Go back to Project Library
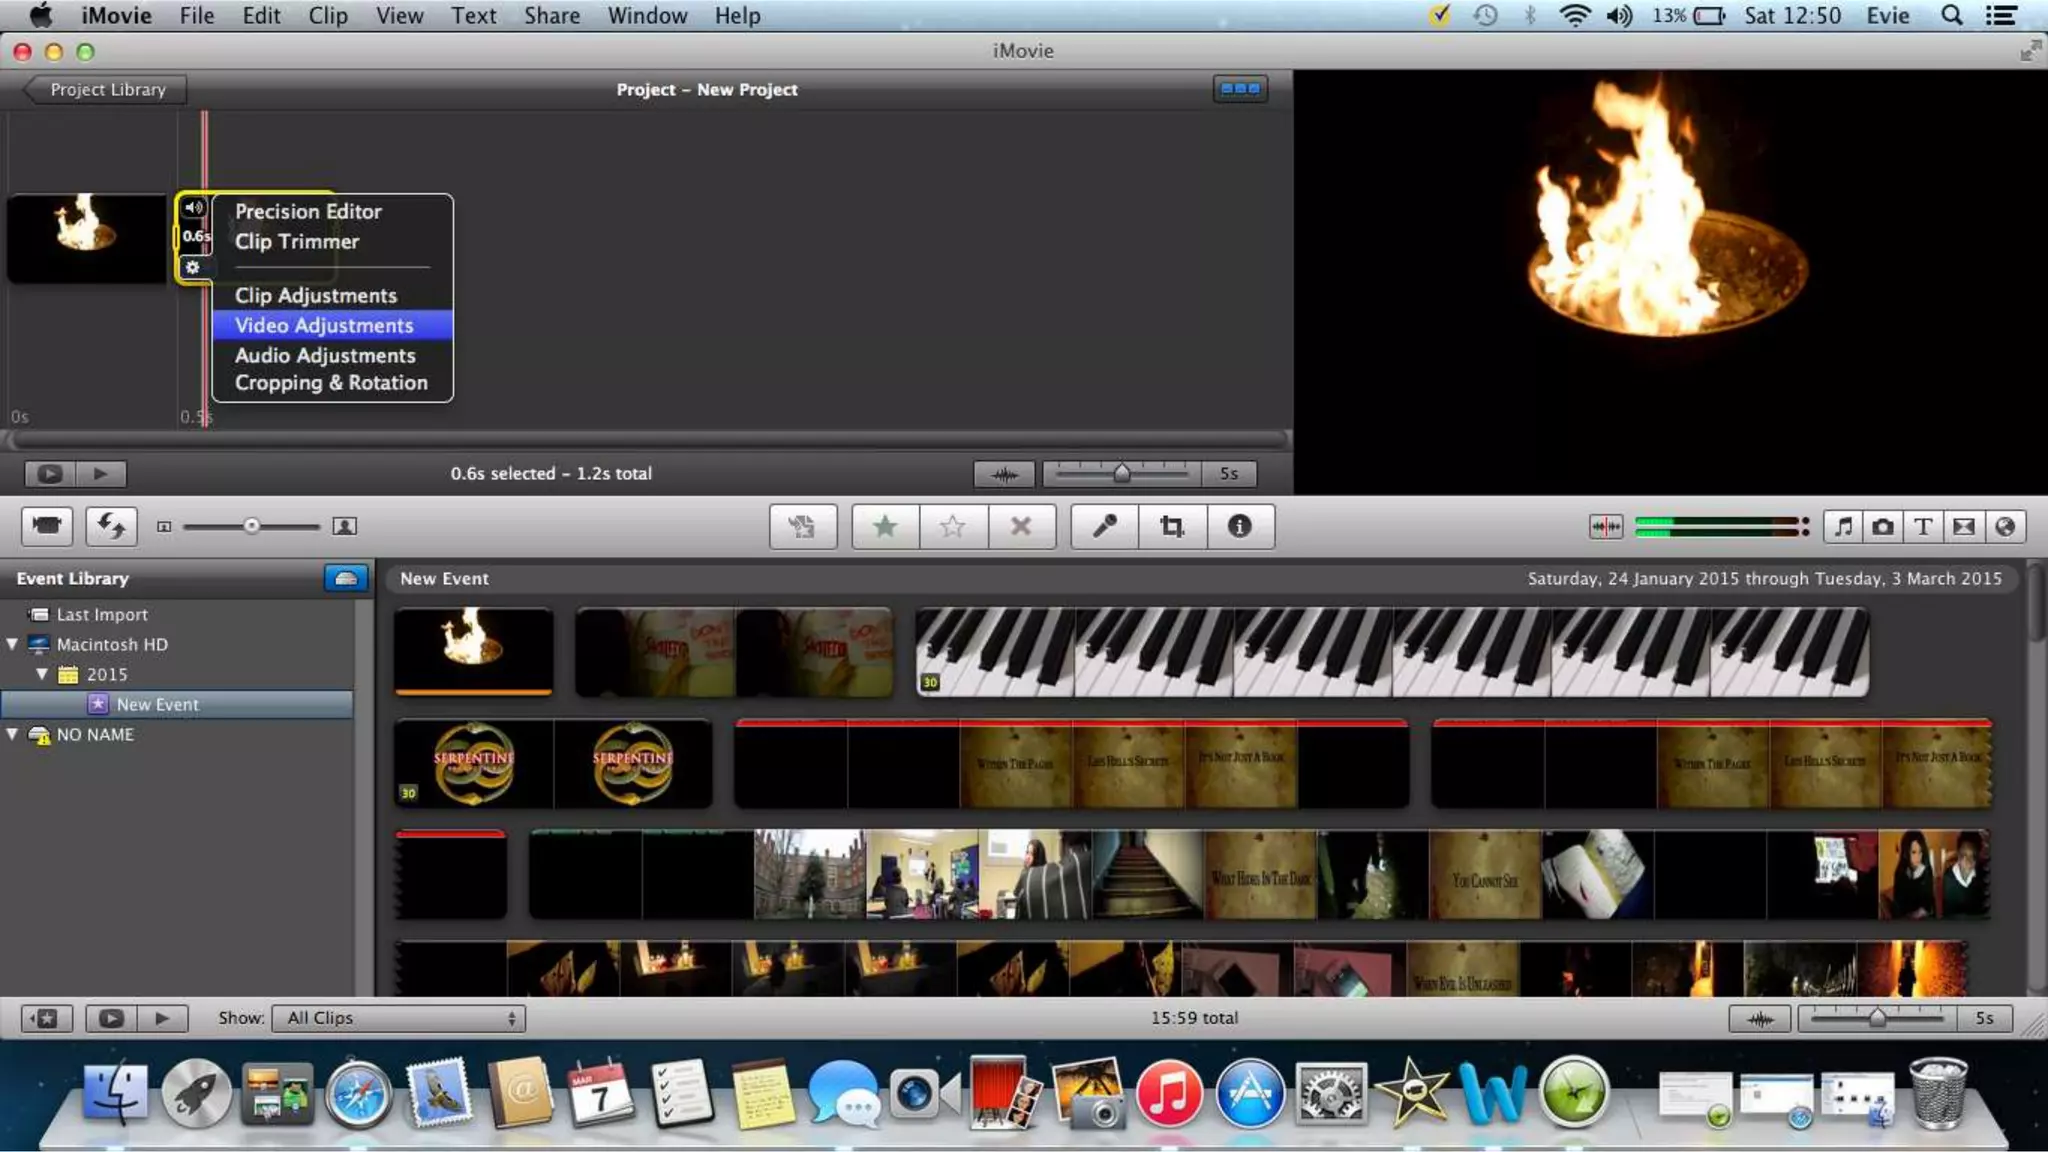This screenshot has height=1152, width=2048. click(105, 89)
